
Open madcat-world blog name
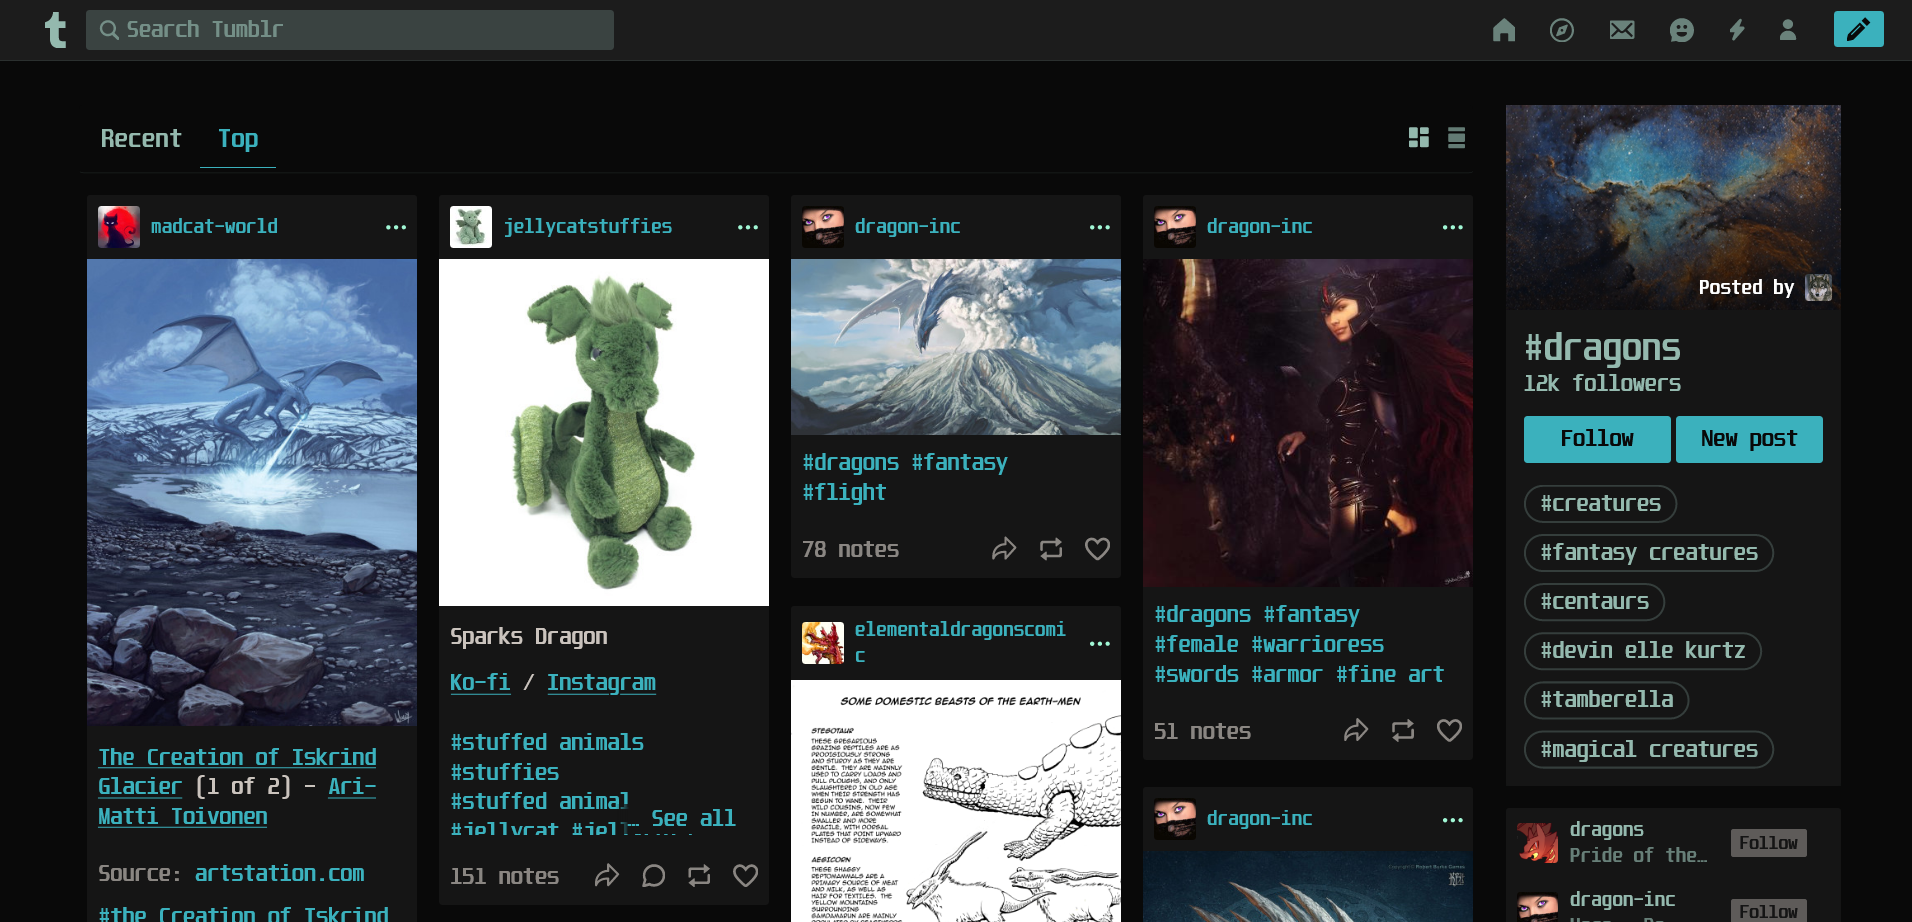coord(214,227)
